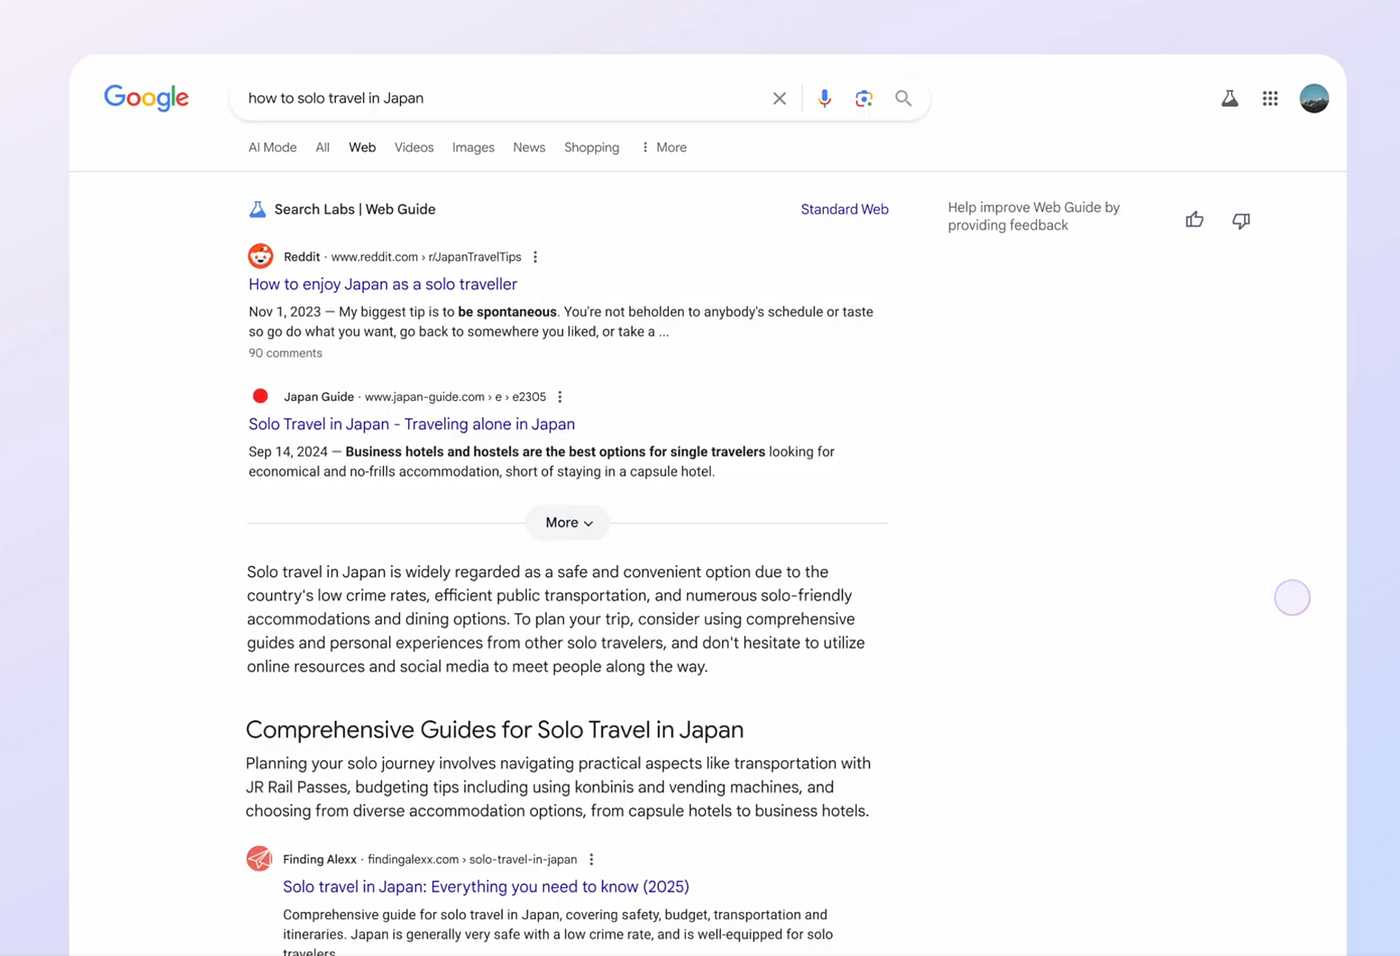Image resolution: width=1400 pixels, height=956 pixels.
Task: Open 'How to enjoy Japan as a solo traveller'
Action: (383, 284)
